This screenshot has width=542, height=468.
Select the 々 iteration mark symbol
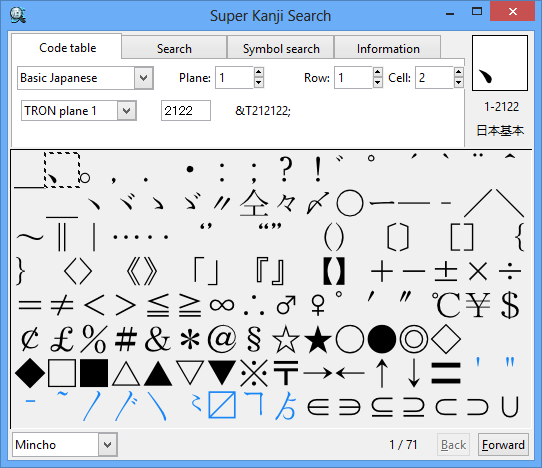pos(286,203)
